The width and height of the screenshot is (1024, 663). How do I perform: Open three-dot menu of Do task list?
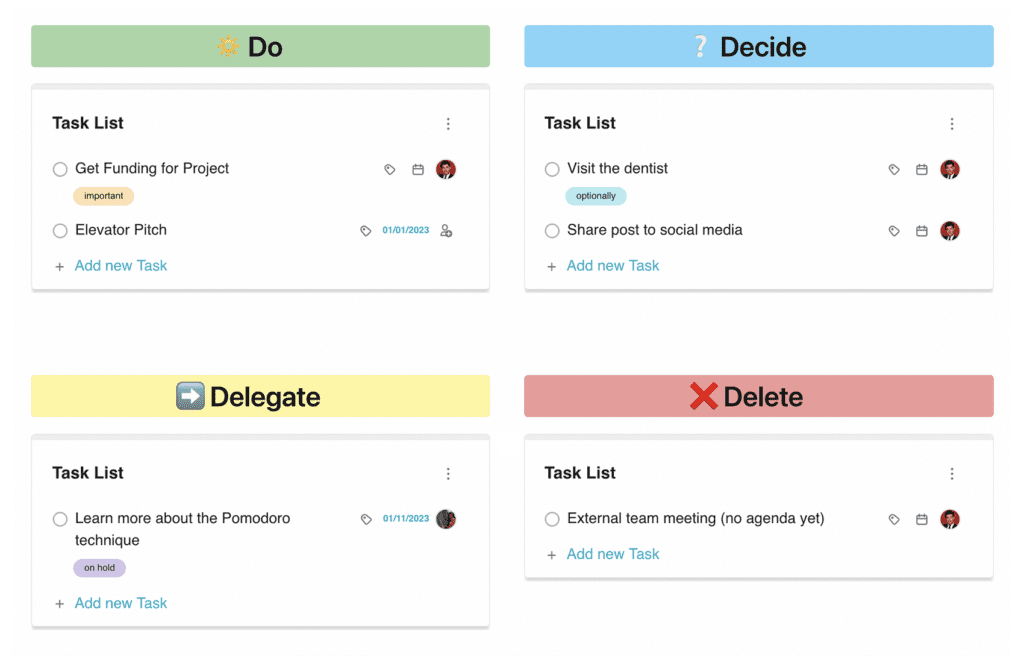click(x=448, y=124)
